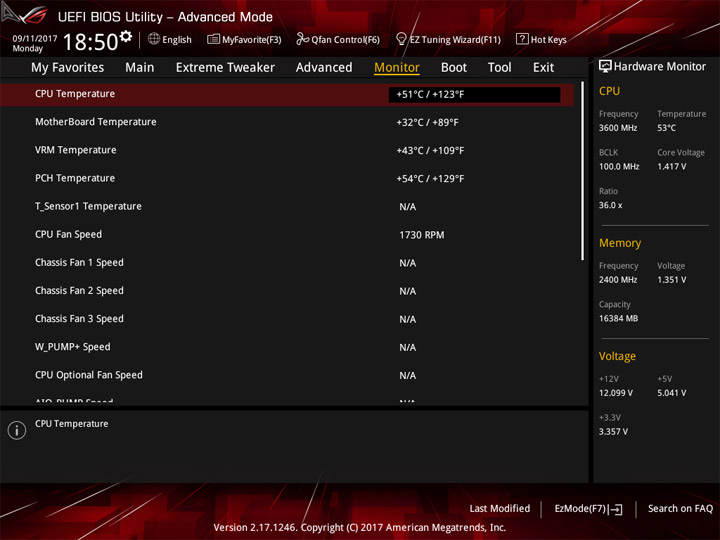Switch to the Tool tab
The image size is (720, 540).
[499, 68]
